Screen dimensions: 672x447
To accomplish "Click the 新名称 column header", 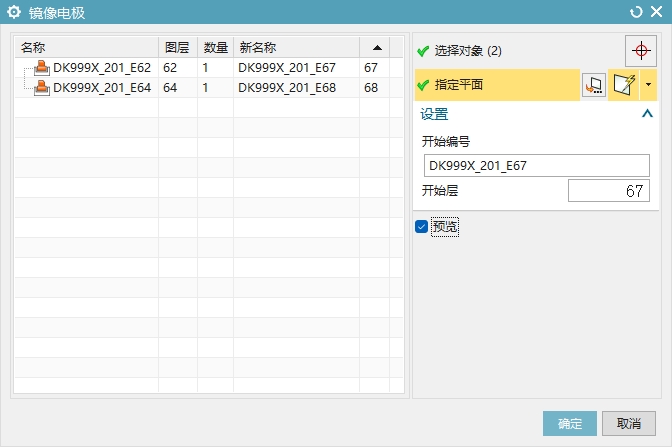I will (x=295, y=47).
